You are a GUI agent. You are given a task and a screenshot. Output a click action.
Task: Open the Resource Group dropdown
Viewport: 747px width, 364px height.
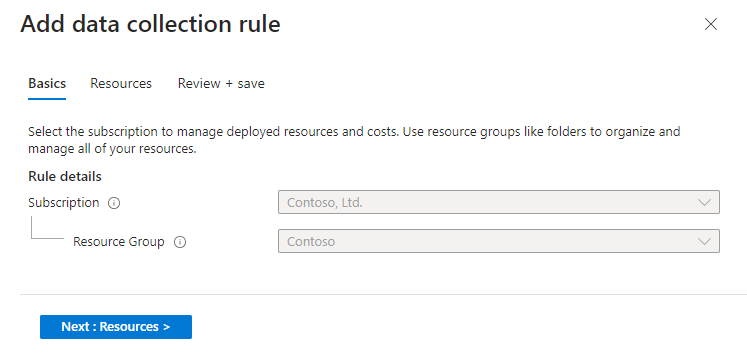[x=499, y=242]
